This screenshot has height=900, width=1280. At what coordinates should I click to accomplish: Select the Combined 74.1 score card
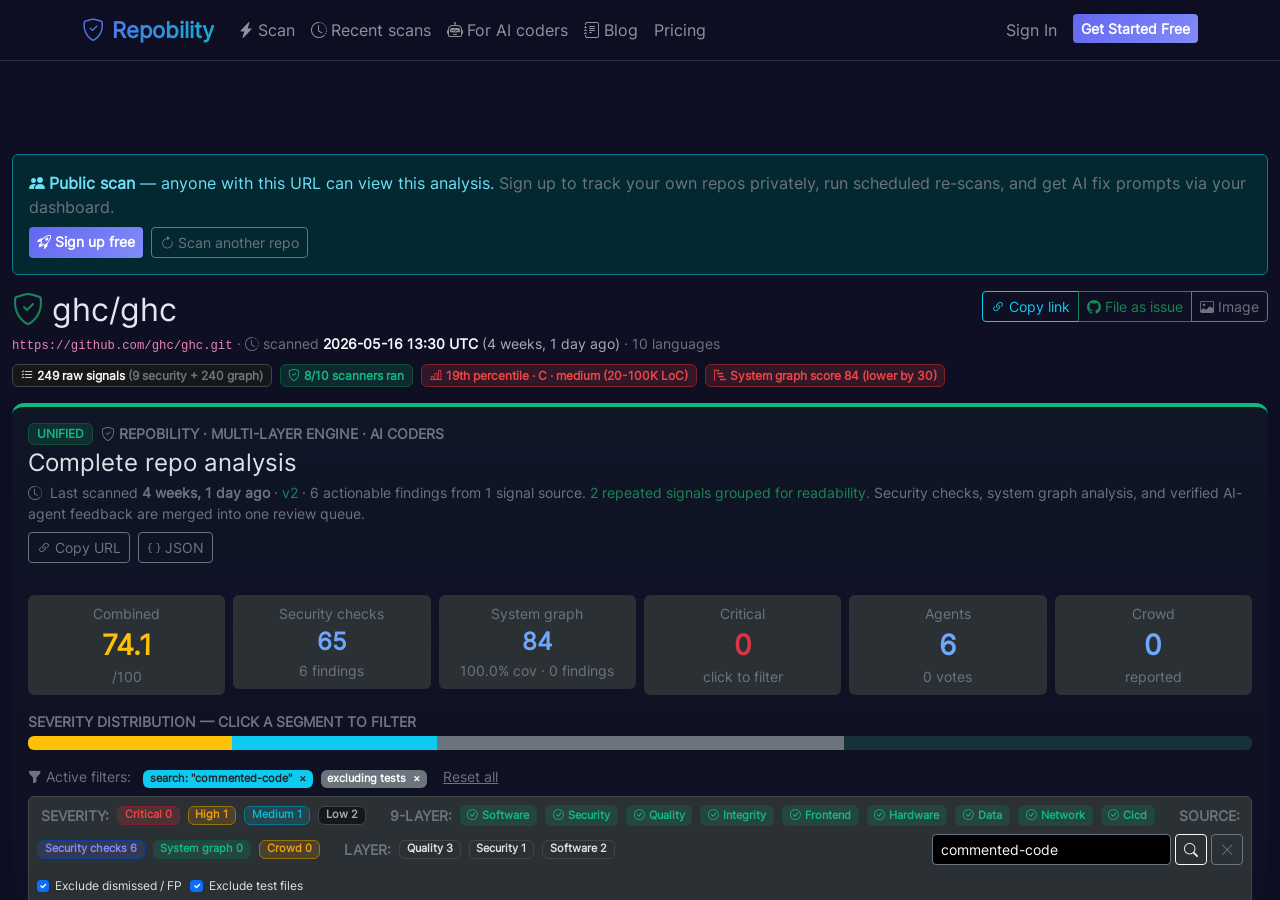pos(126,645)
